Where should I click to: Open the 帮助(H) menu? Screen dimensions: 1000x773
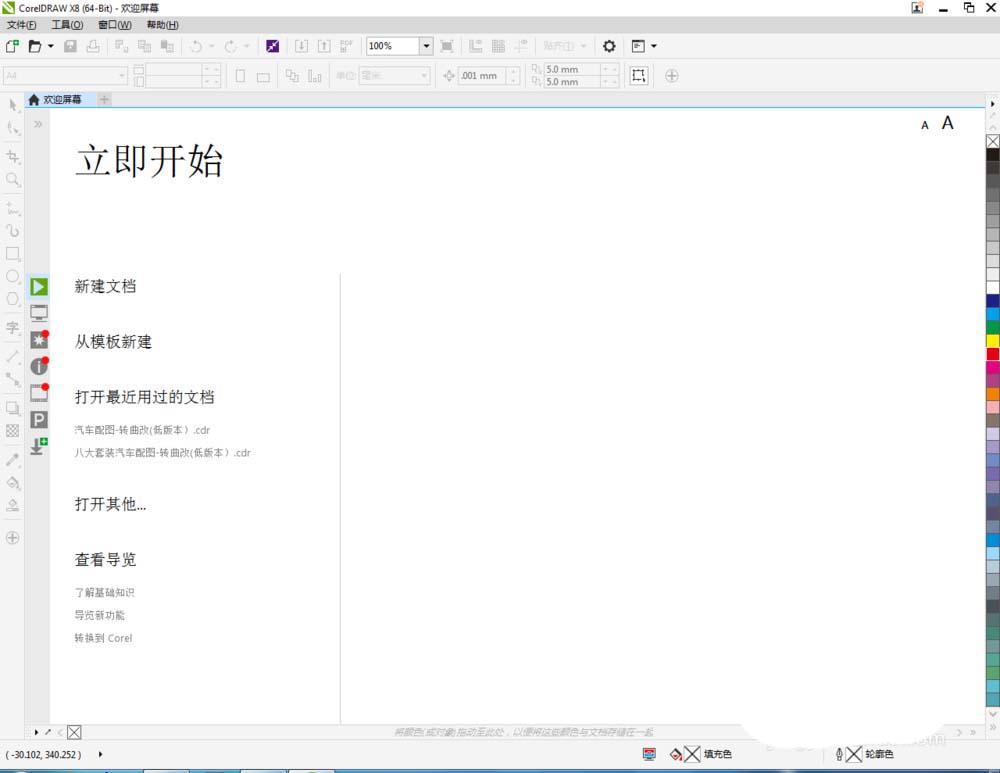point(163,25)
